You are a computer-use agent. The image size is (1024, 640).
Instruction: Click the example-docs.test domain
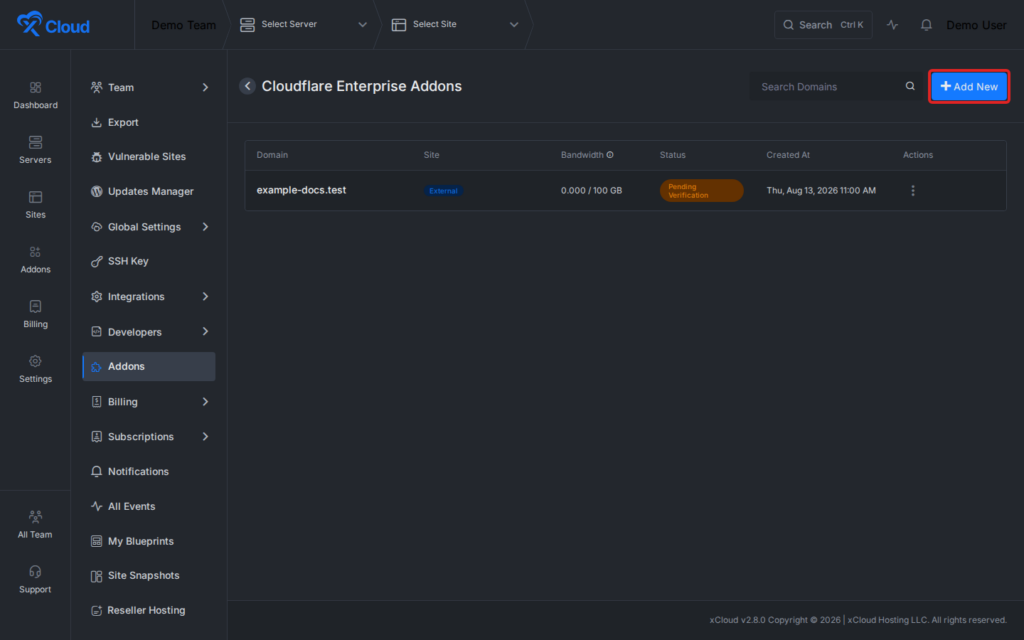point(301,190)
